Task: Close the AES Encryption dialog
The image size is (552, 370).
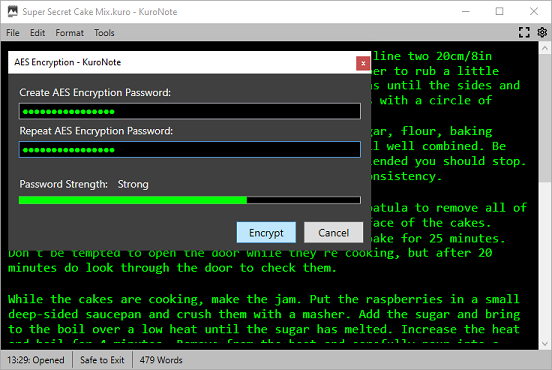Action: (363, 63)
